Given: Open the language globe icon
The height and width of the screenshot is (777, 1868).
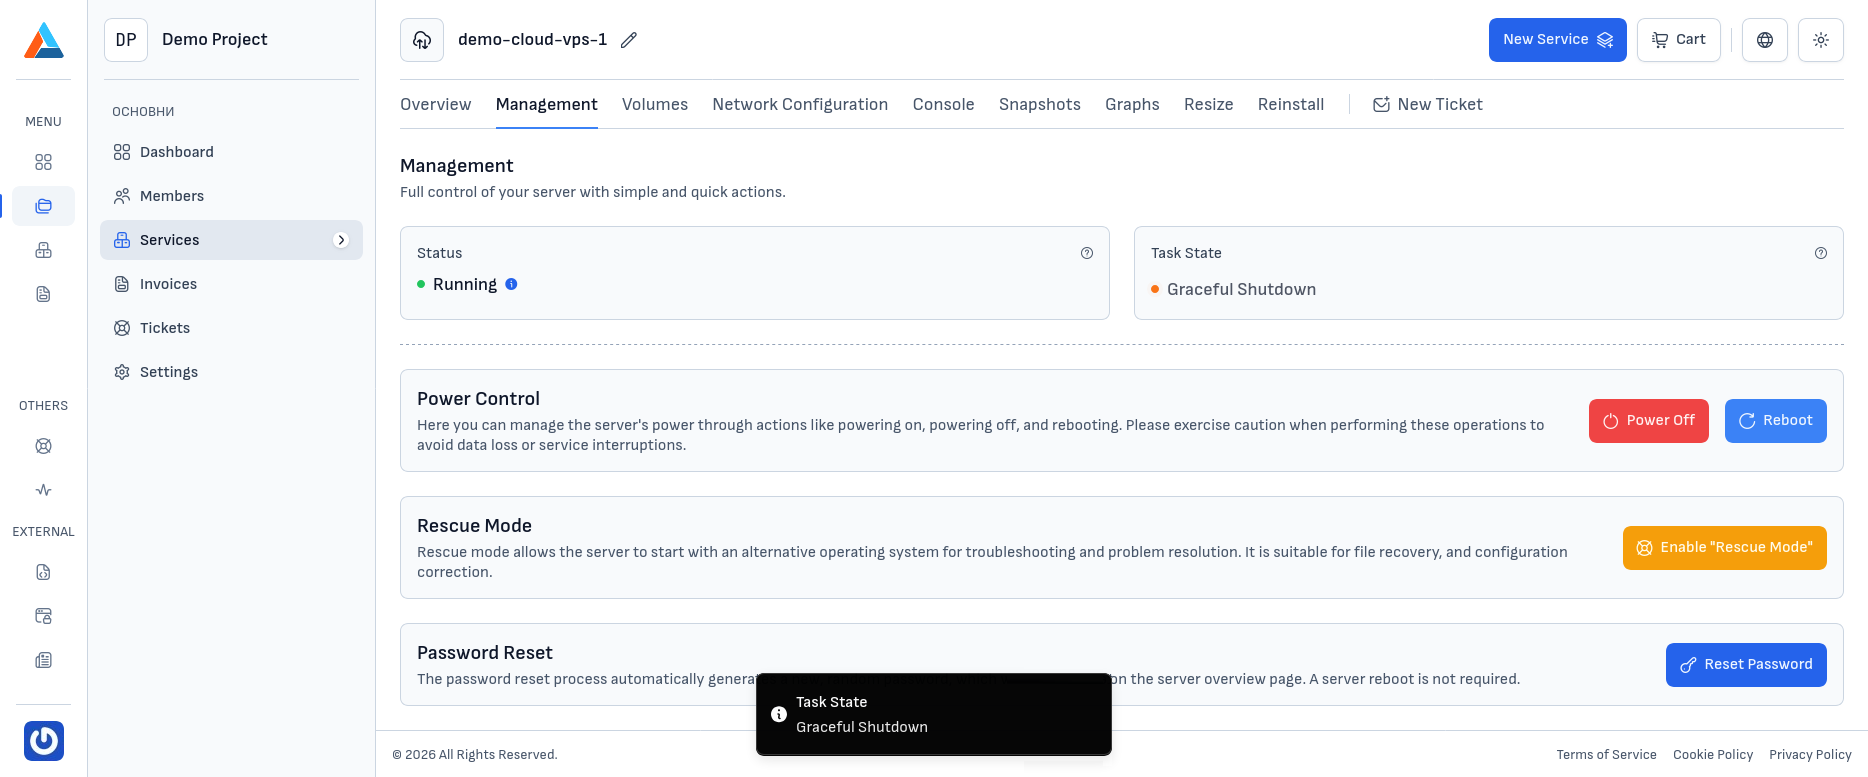Looking at the screenshot, I should coord(1765,40).
